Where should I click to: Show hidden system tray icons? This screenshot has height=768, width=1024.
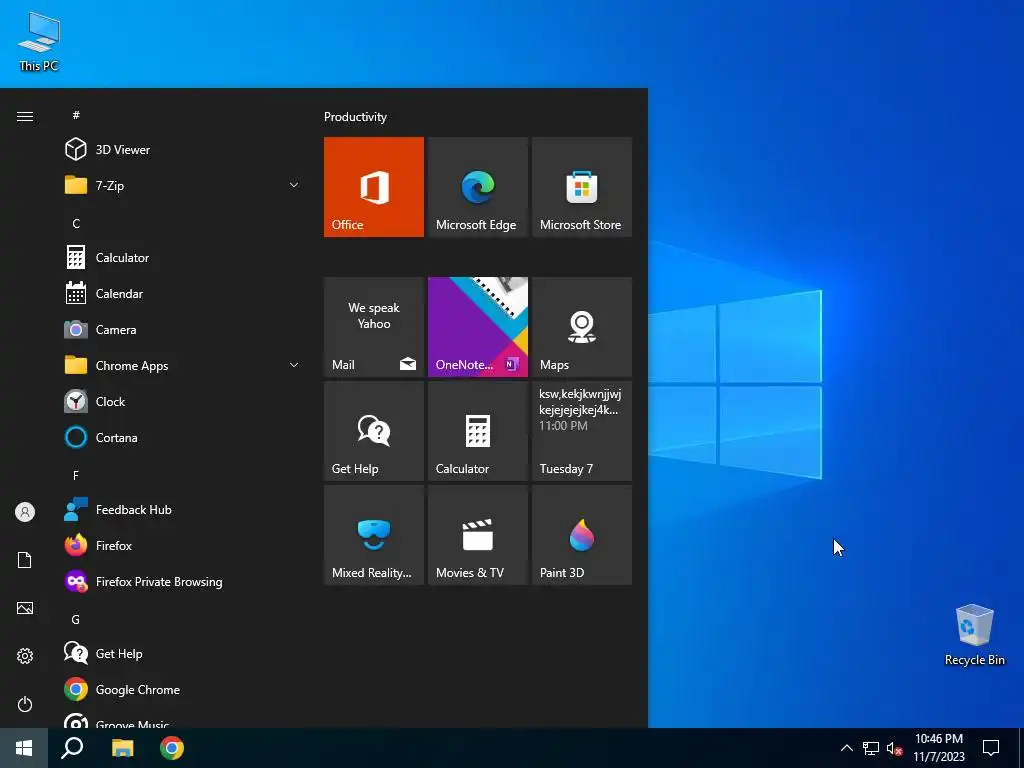click(x=846, y=748)
